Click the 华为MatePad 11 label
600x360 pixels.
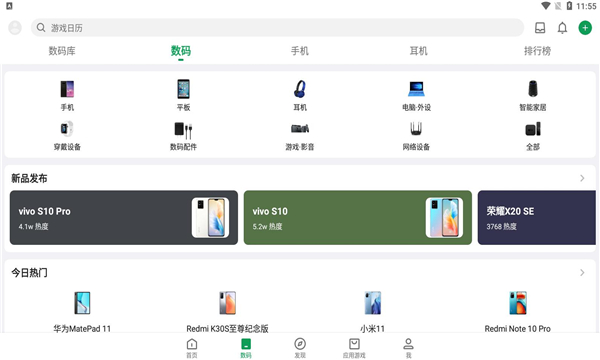[x=82, y=329]
